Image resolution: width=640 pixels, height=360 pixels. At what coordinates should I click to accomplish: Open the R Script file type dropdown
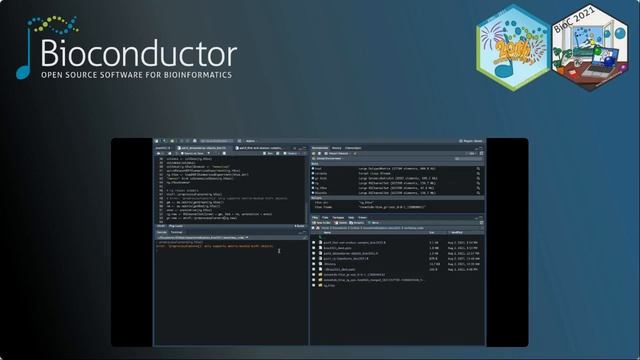[299, 226]
